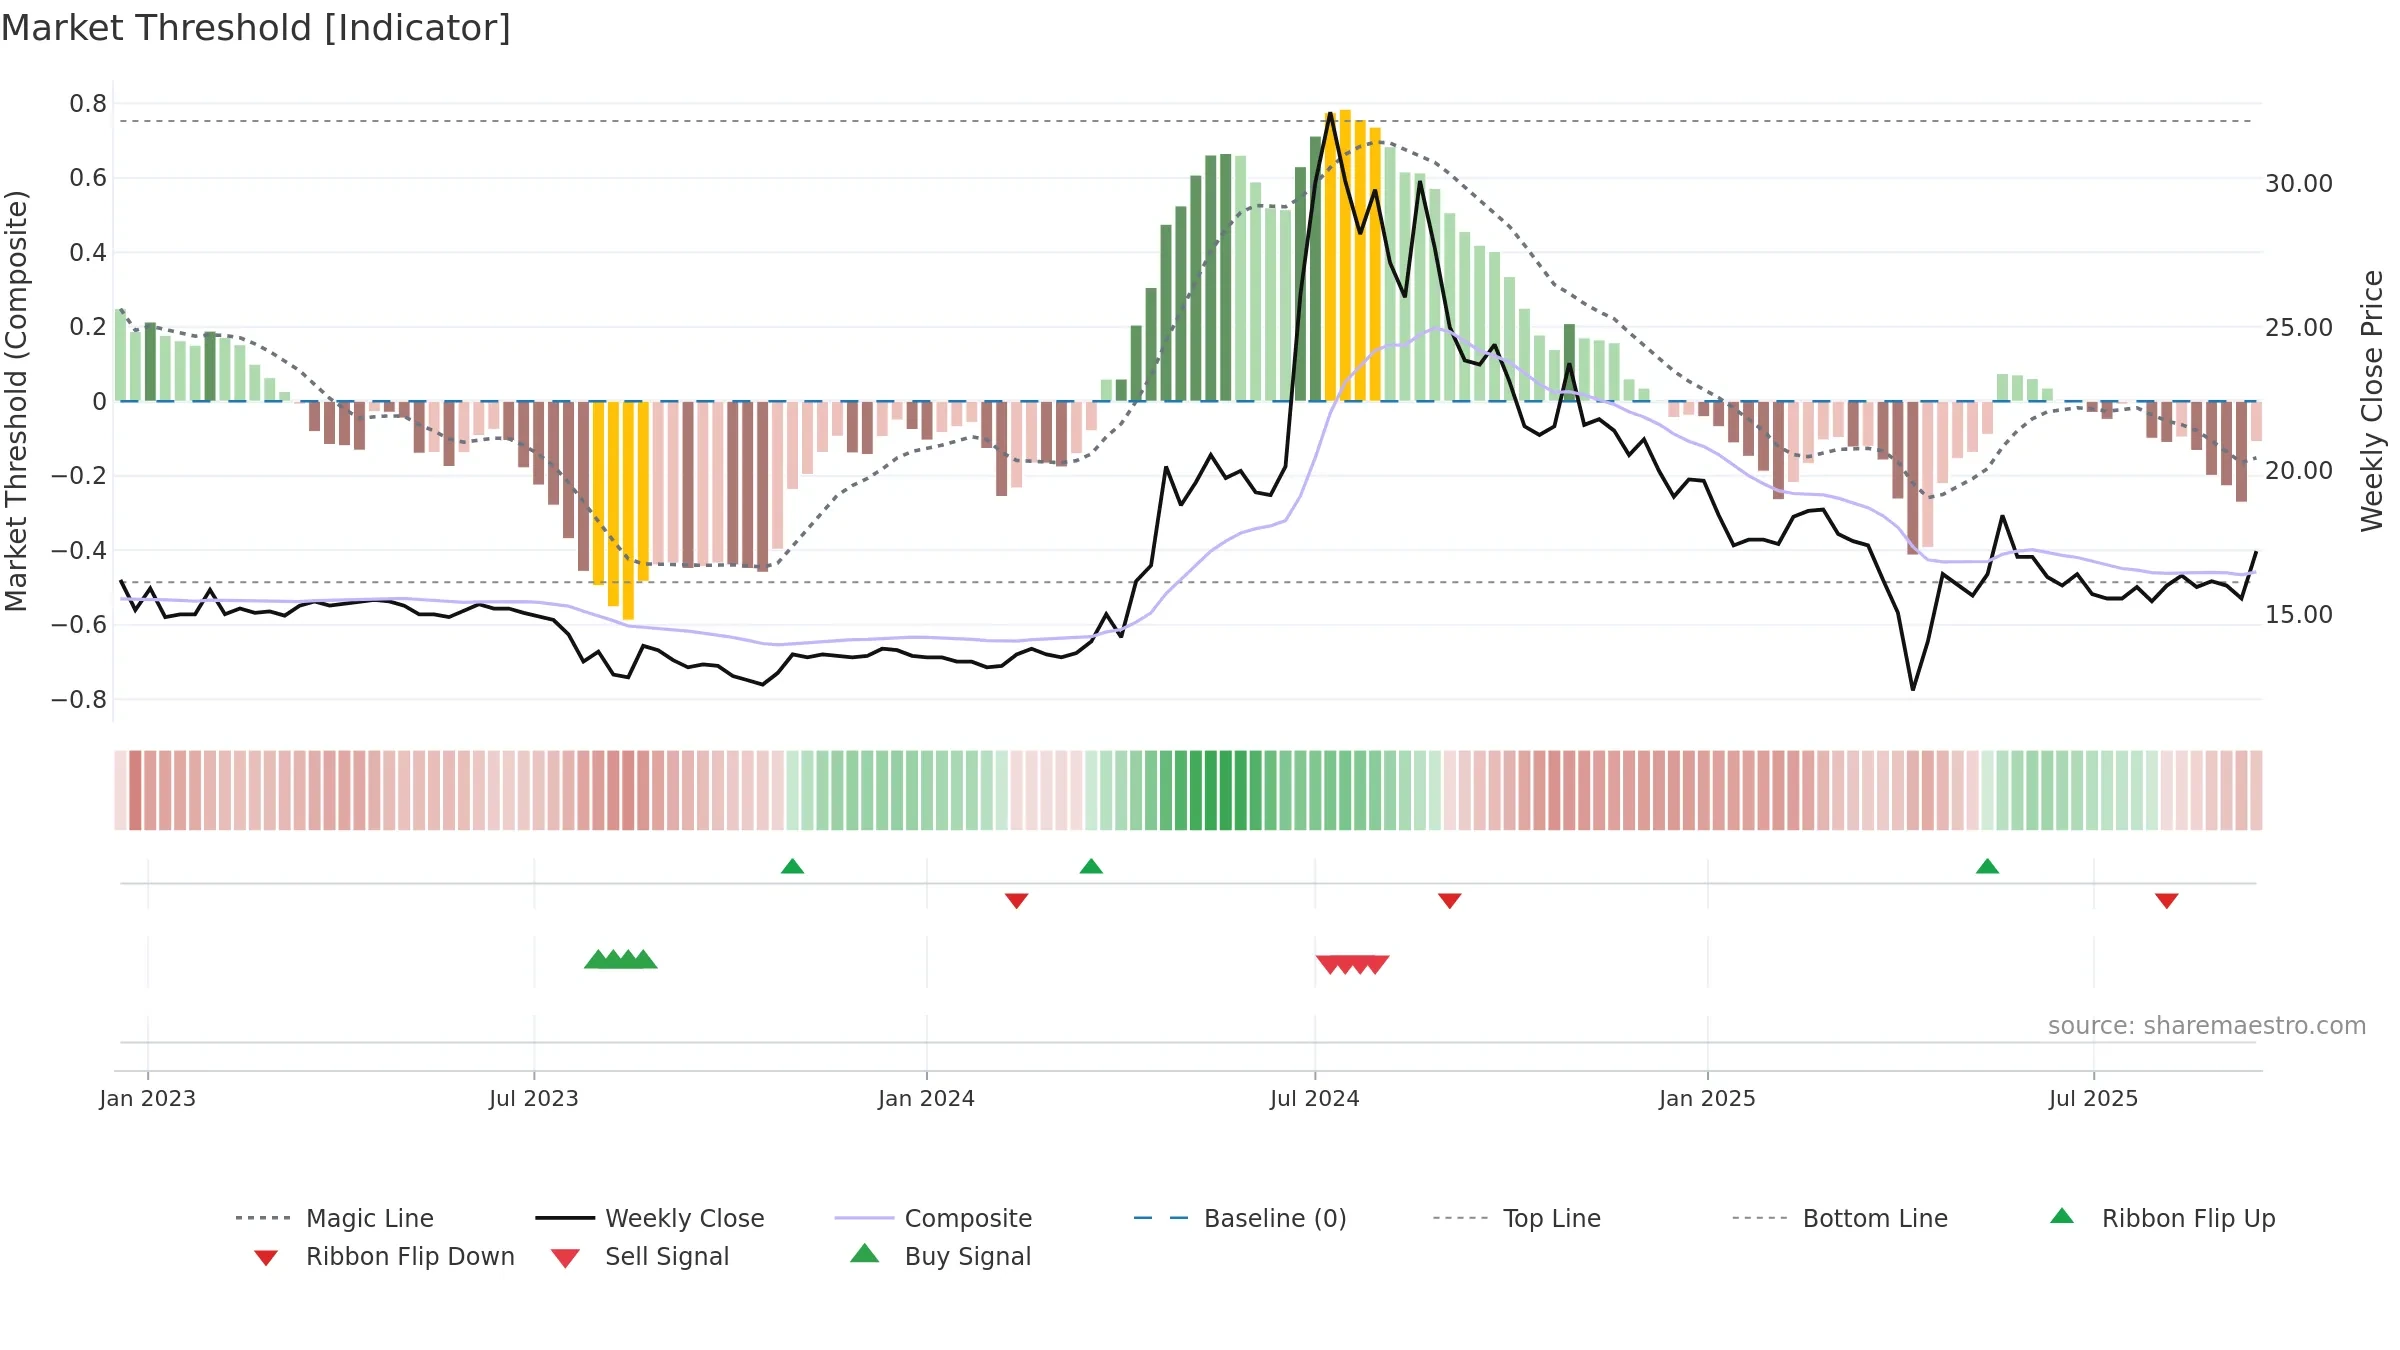Click the Jul 2024 x-axis label

tap(1315, 1098)
